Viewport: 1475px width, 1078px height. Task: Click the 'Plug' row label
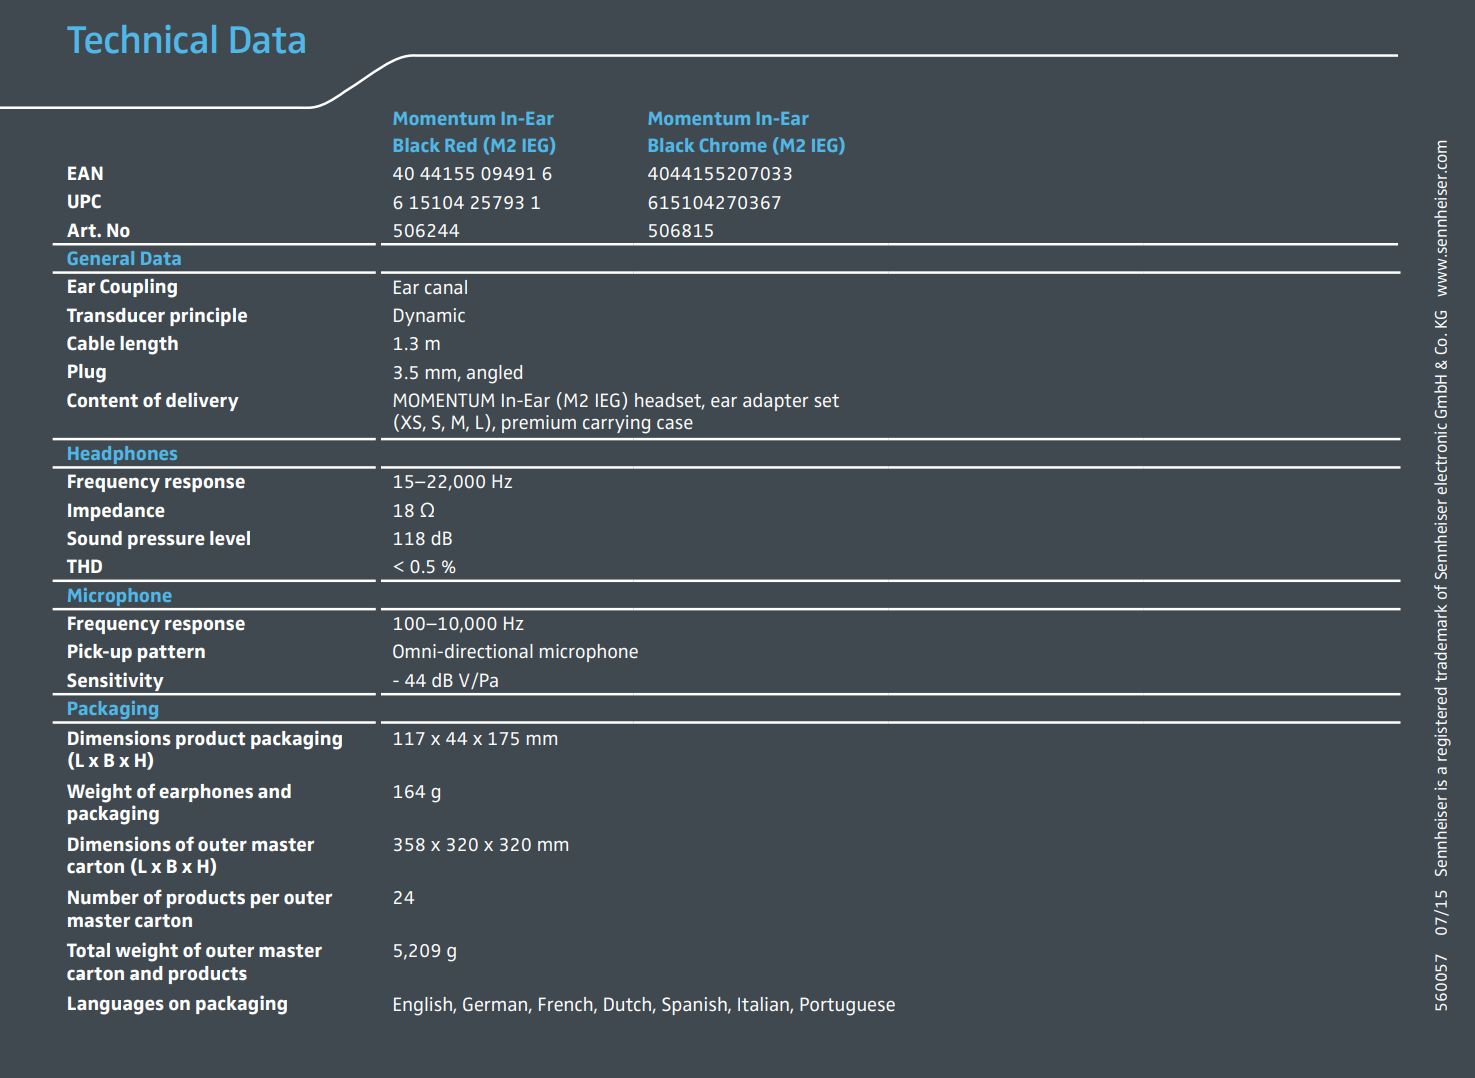coord(86,372)
